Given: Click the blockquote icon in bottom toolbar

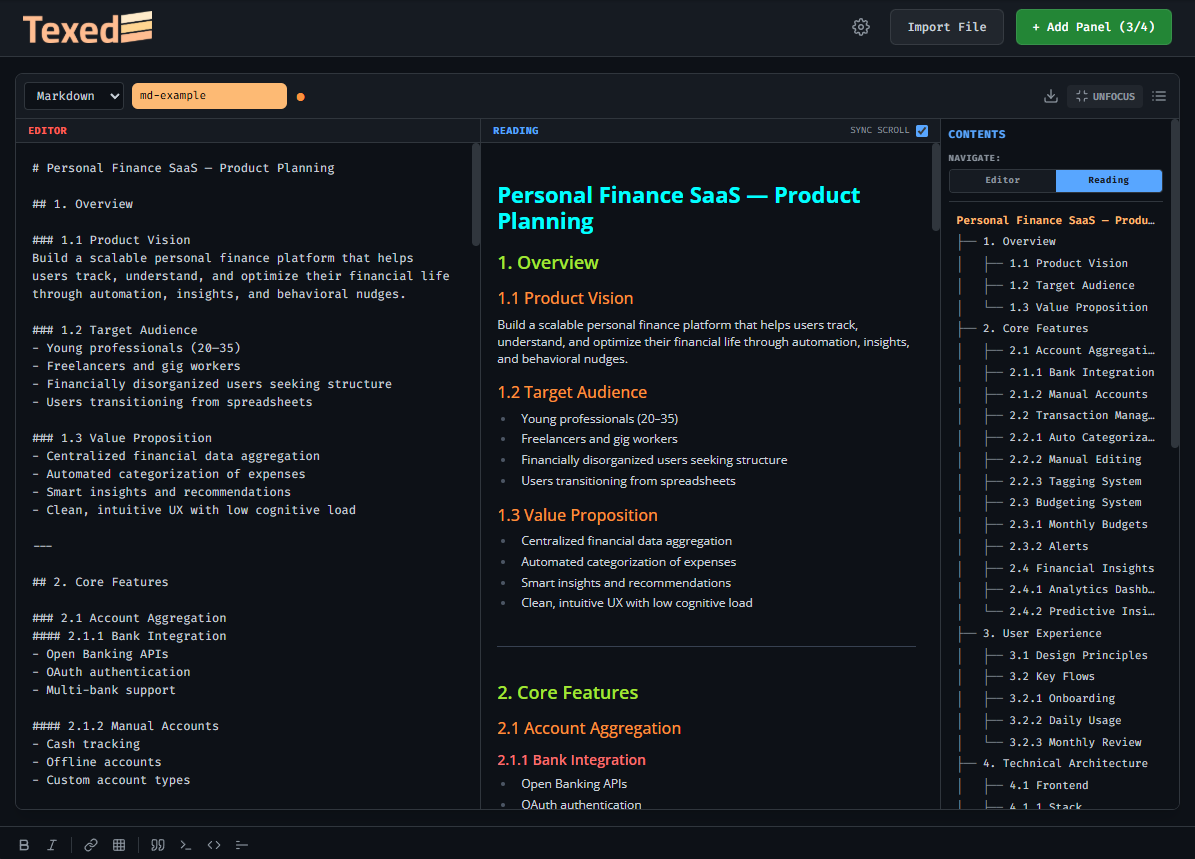Looking at the screenshot, I should pyautogui.click(x=157, y=845).
